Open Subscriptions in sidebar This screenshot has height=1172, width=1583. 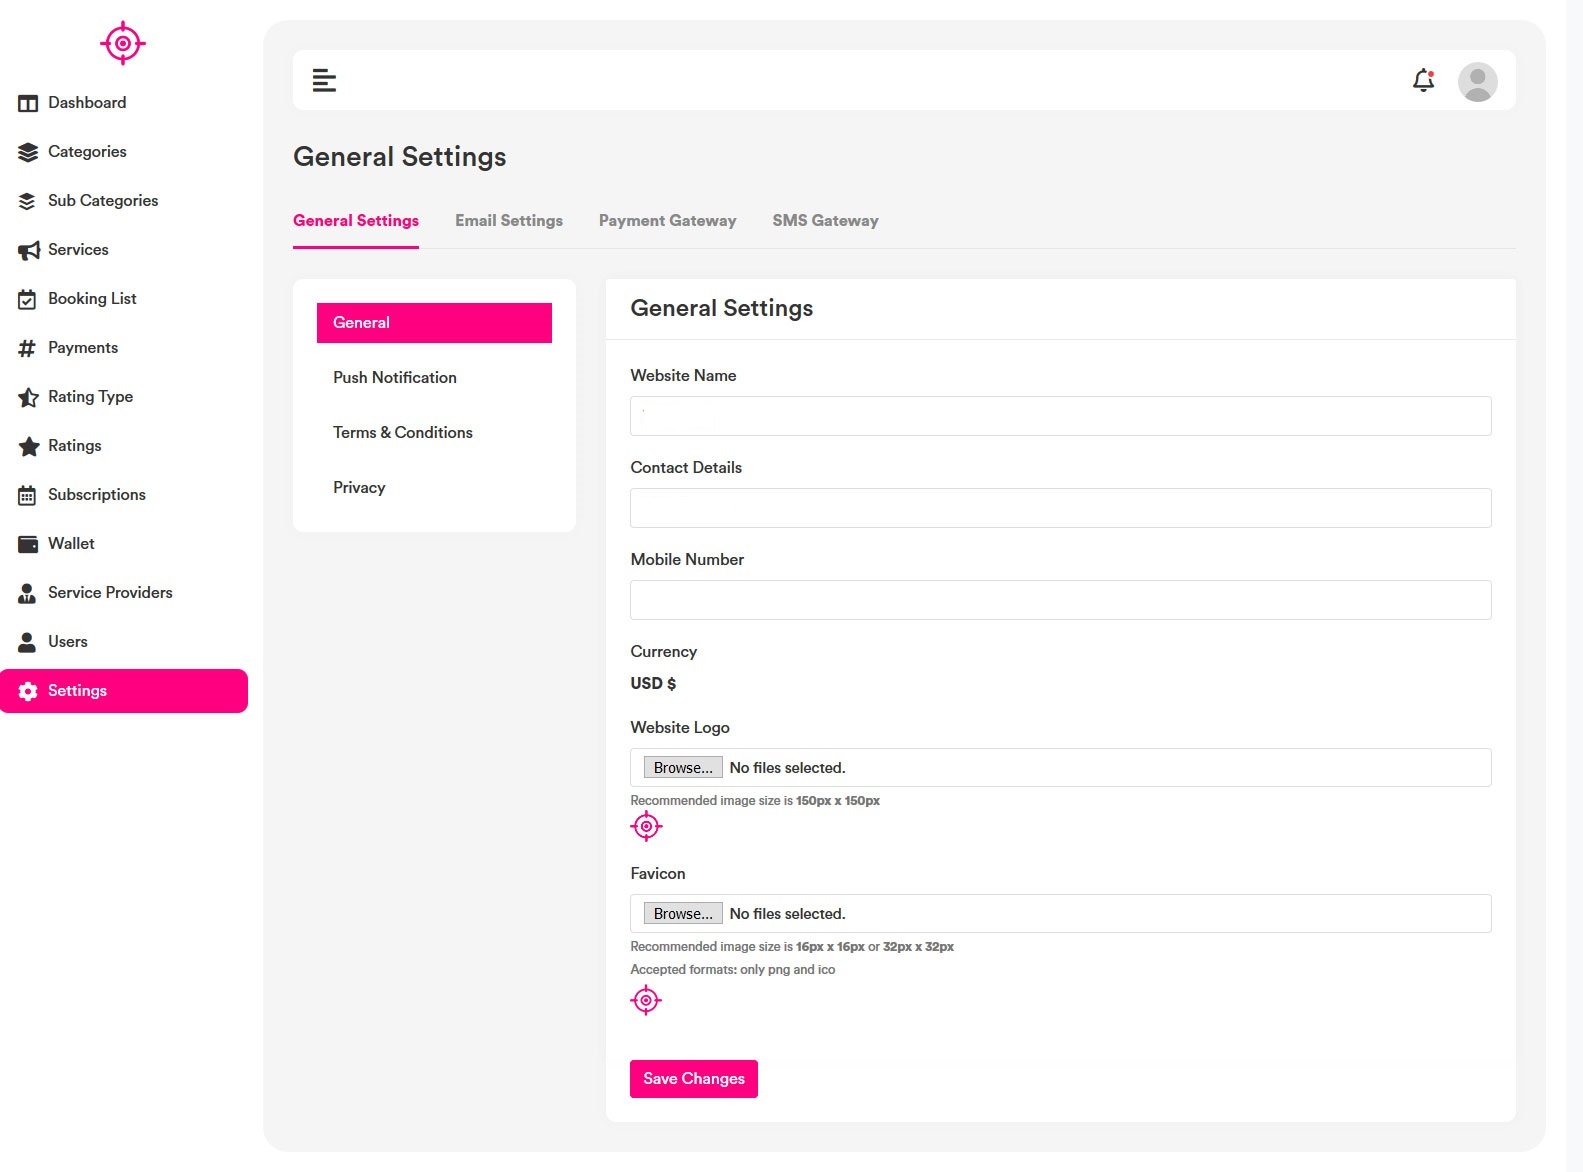click(x=96, y=495)
